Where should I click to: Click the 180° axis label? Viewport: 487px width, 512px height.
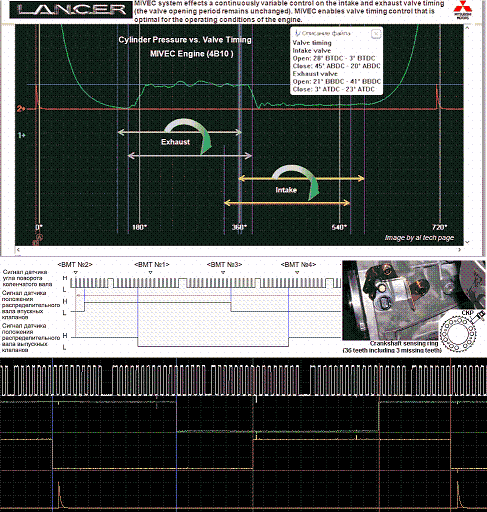[139, 227]
